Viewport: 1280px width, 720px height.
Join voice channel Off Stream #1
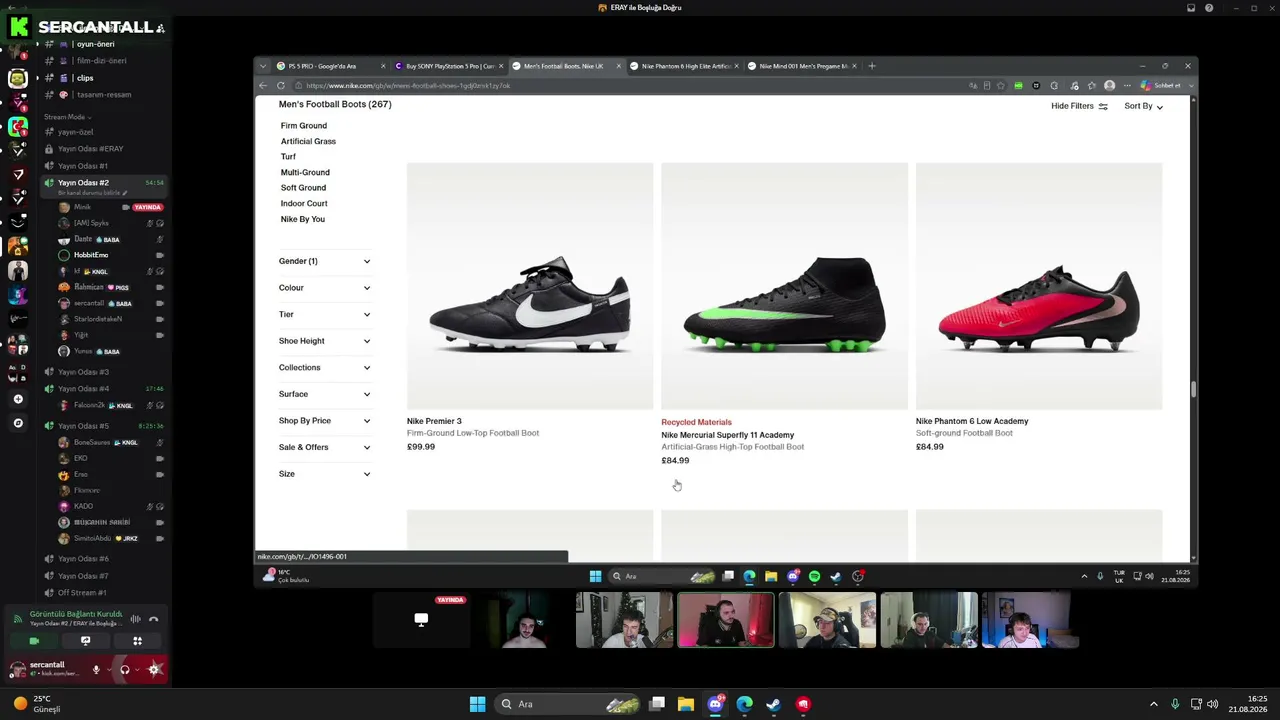click(x=82, y=593)
